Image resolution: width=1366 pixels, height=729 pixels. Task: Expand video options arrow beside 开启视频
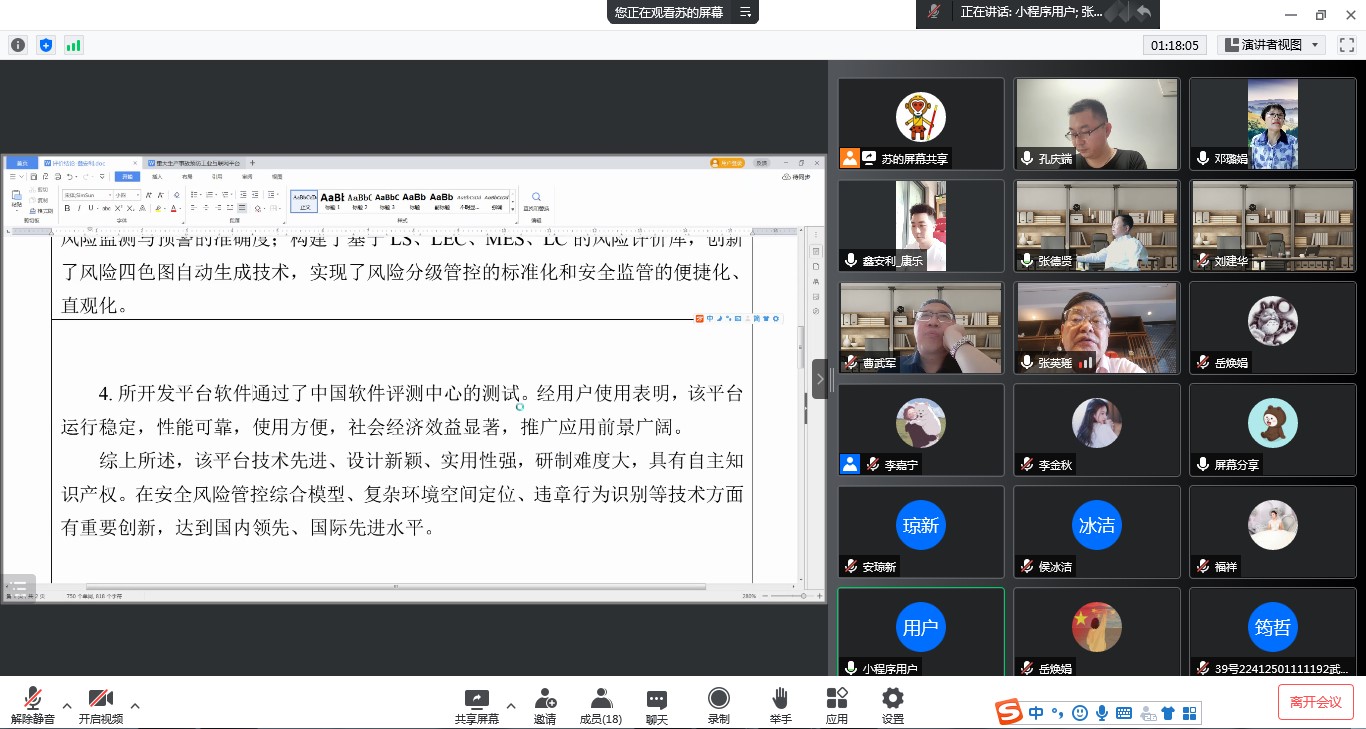coord(135,706)
